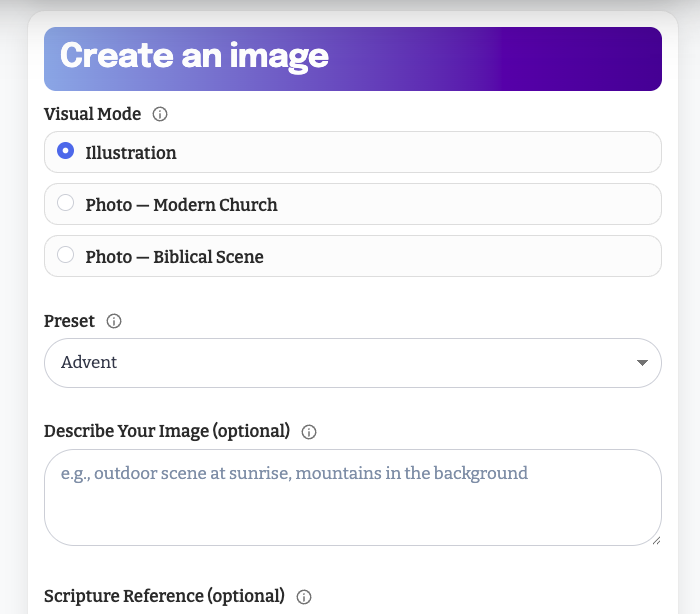Click the dropdown arrow in the Preset field
This screenshot has height=614, width=700.
point(642,363)
